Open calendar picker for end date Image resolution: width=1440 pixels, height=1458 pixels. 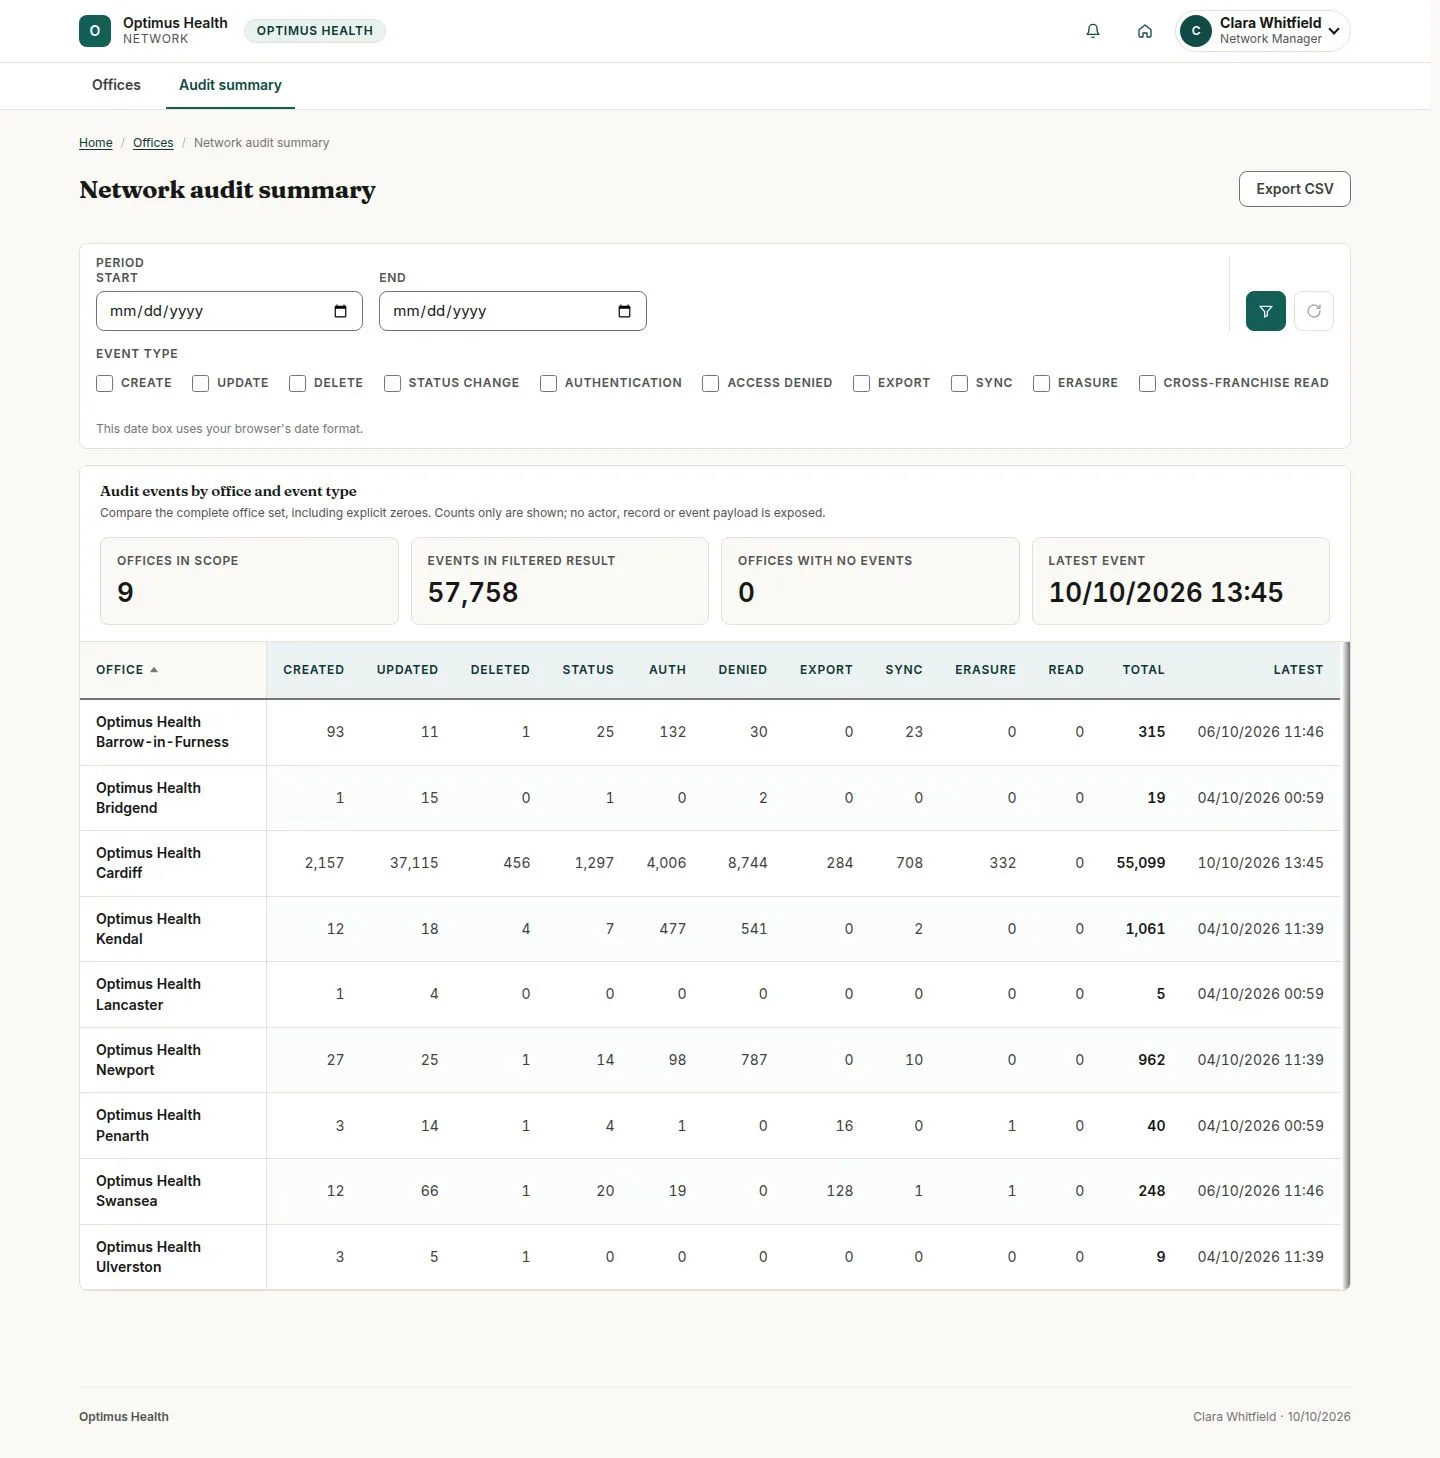point(624,311)
